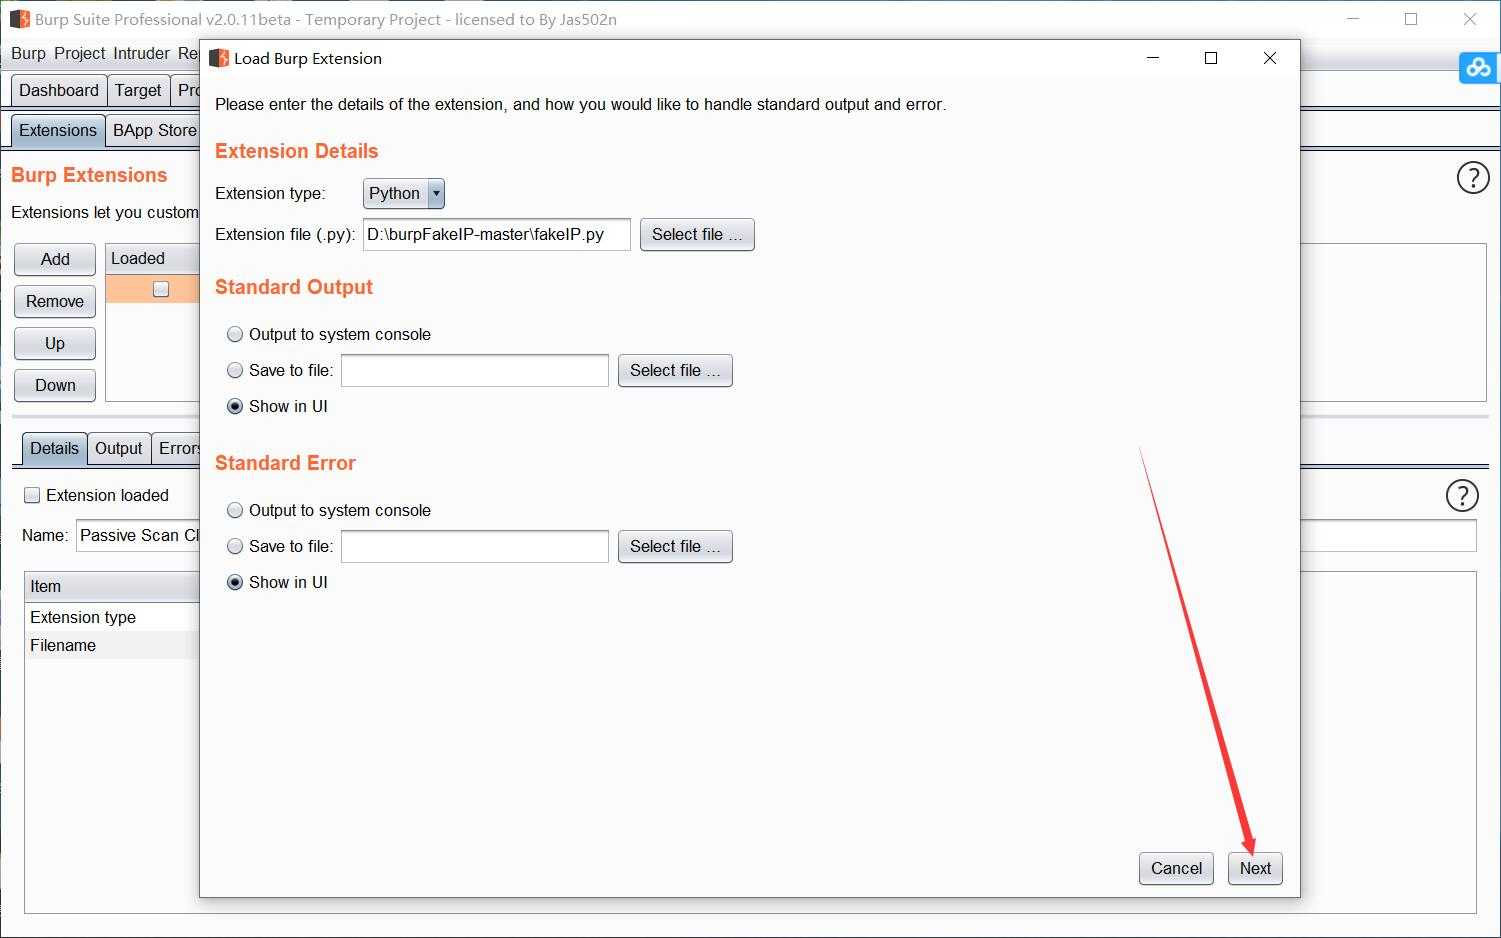This screenshot has width=1501, height=938.
Task: Open help for Burp Extensions section
Action: pyautogui.click(x=1473, y=177)
